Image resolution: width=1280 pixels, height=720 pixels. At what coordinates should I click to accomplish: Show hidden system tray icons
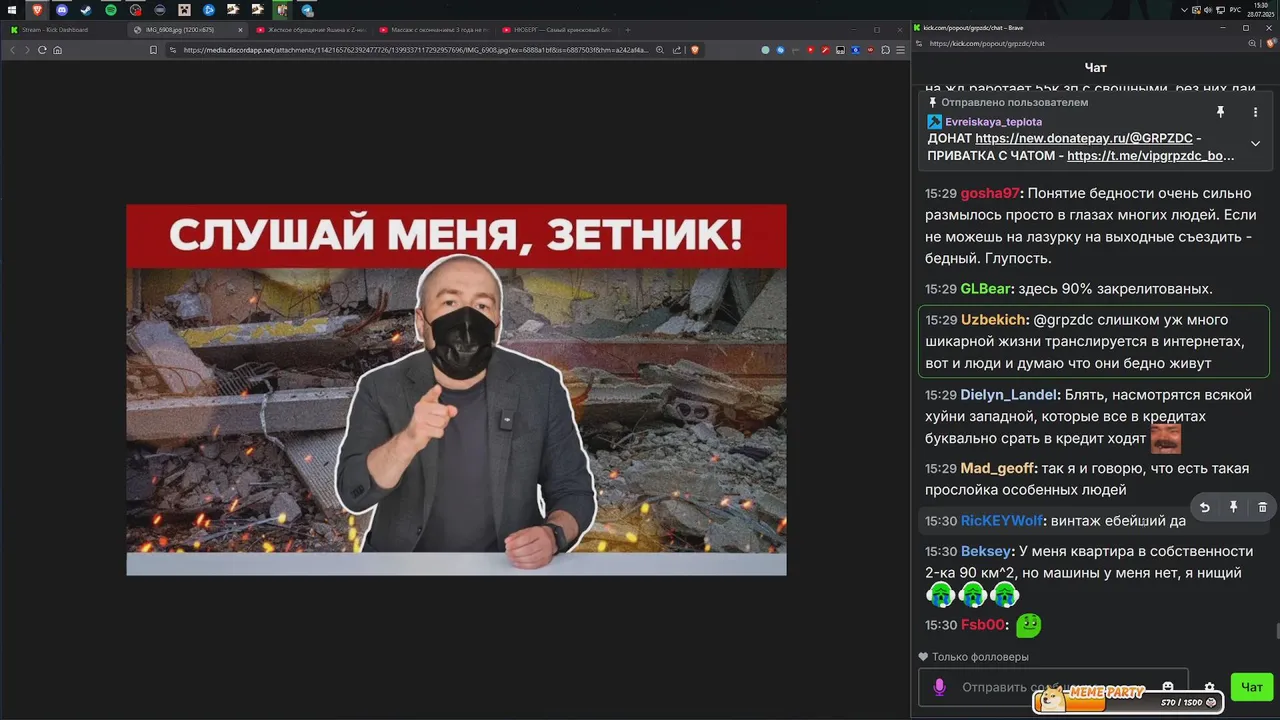coord(1184,10)
